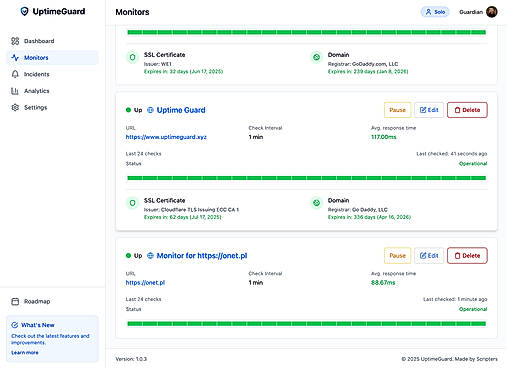507x368 pixels.
Task: Go to Incidents page
Action: 53,74
